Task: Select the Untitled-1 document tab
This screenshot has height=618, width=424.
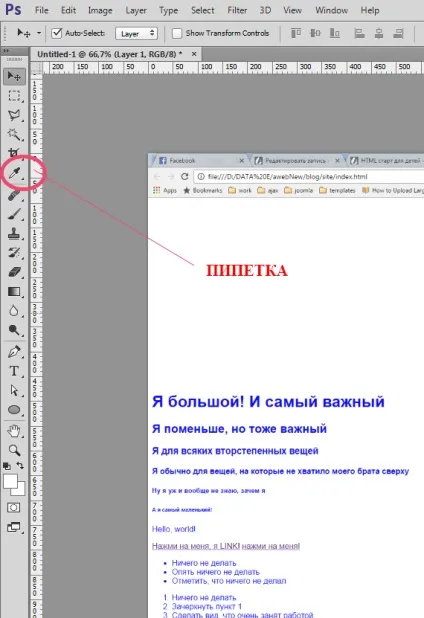Action: point(110,54)
